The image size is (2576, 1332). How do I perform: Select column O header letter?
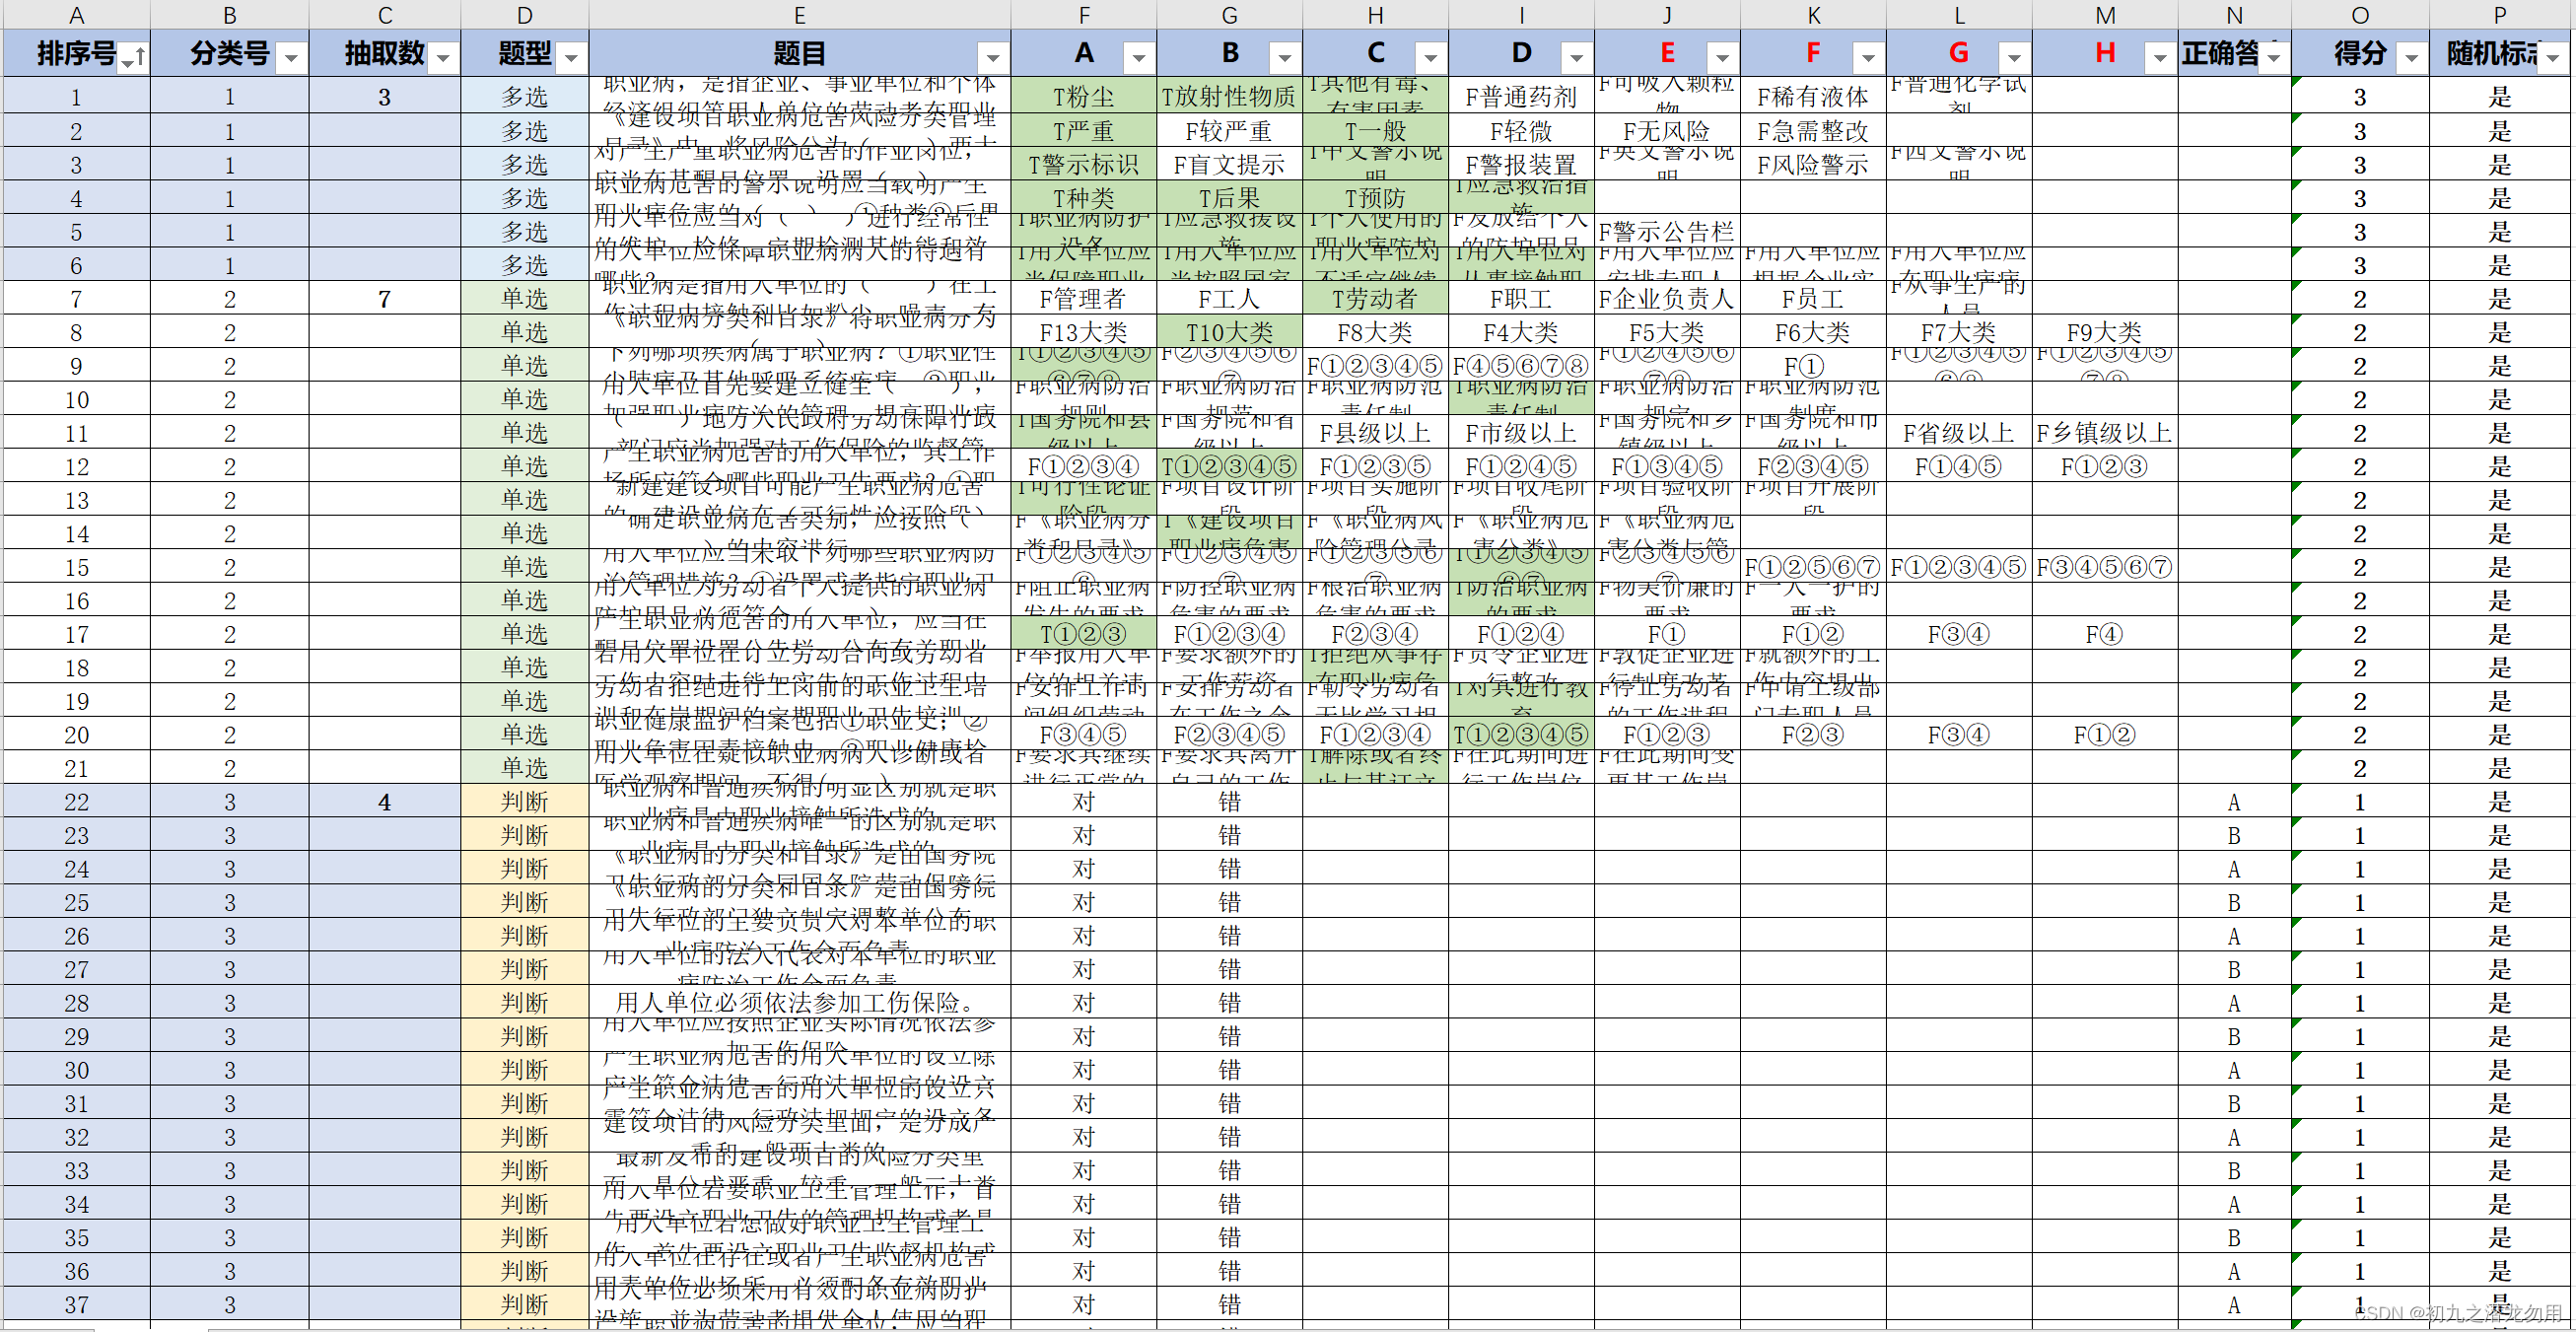[2359, 15]
